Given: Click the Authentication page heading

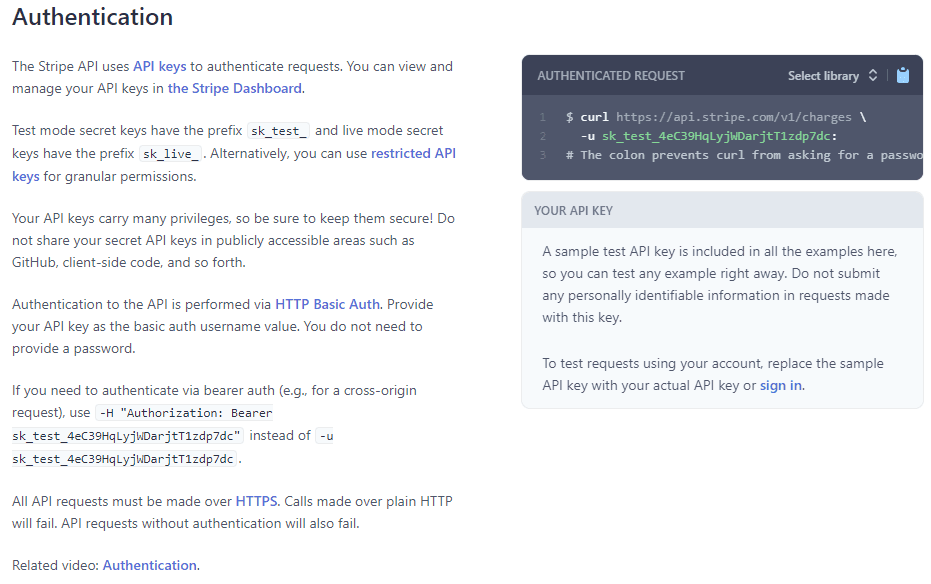Looking at the screenshot, I should (x=92, y=17).
